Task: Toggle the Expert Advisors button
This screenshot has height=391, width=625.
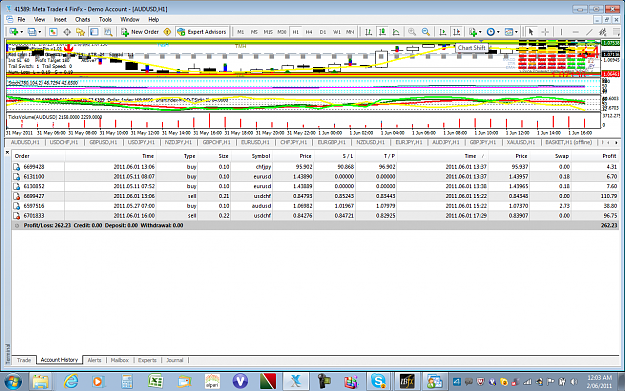Action: (202, 32)
